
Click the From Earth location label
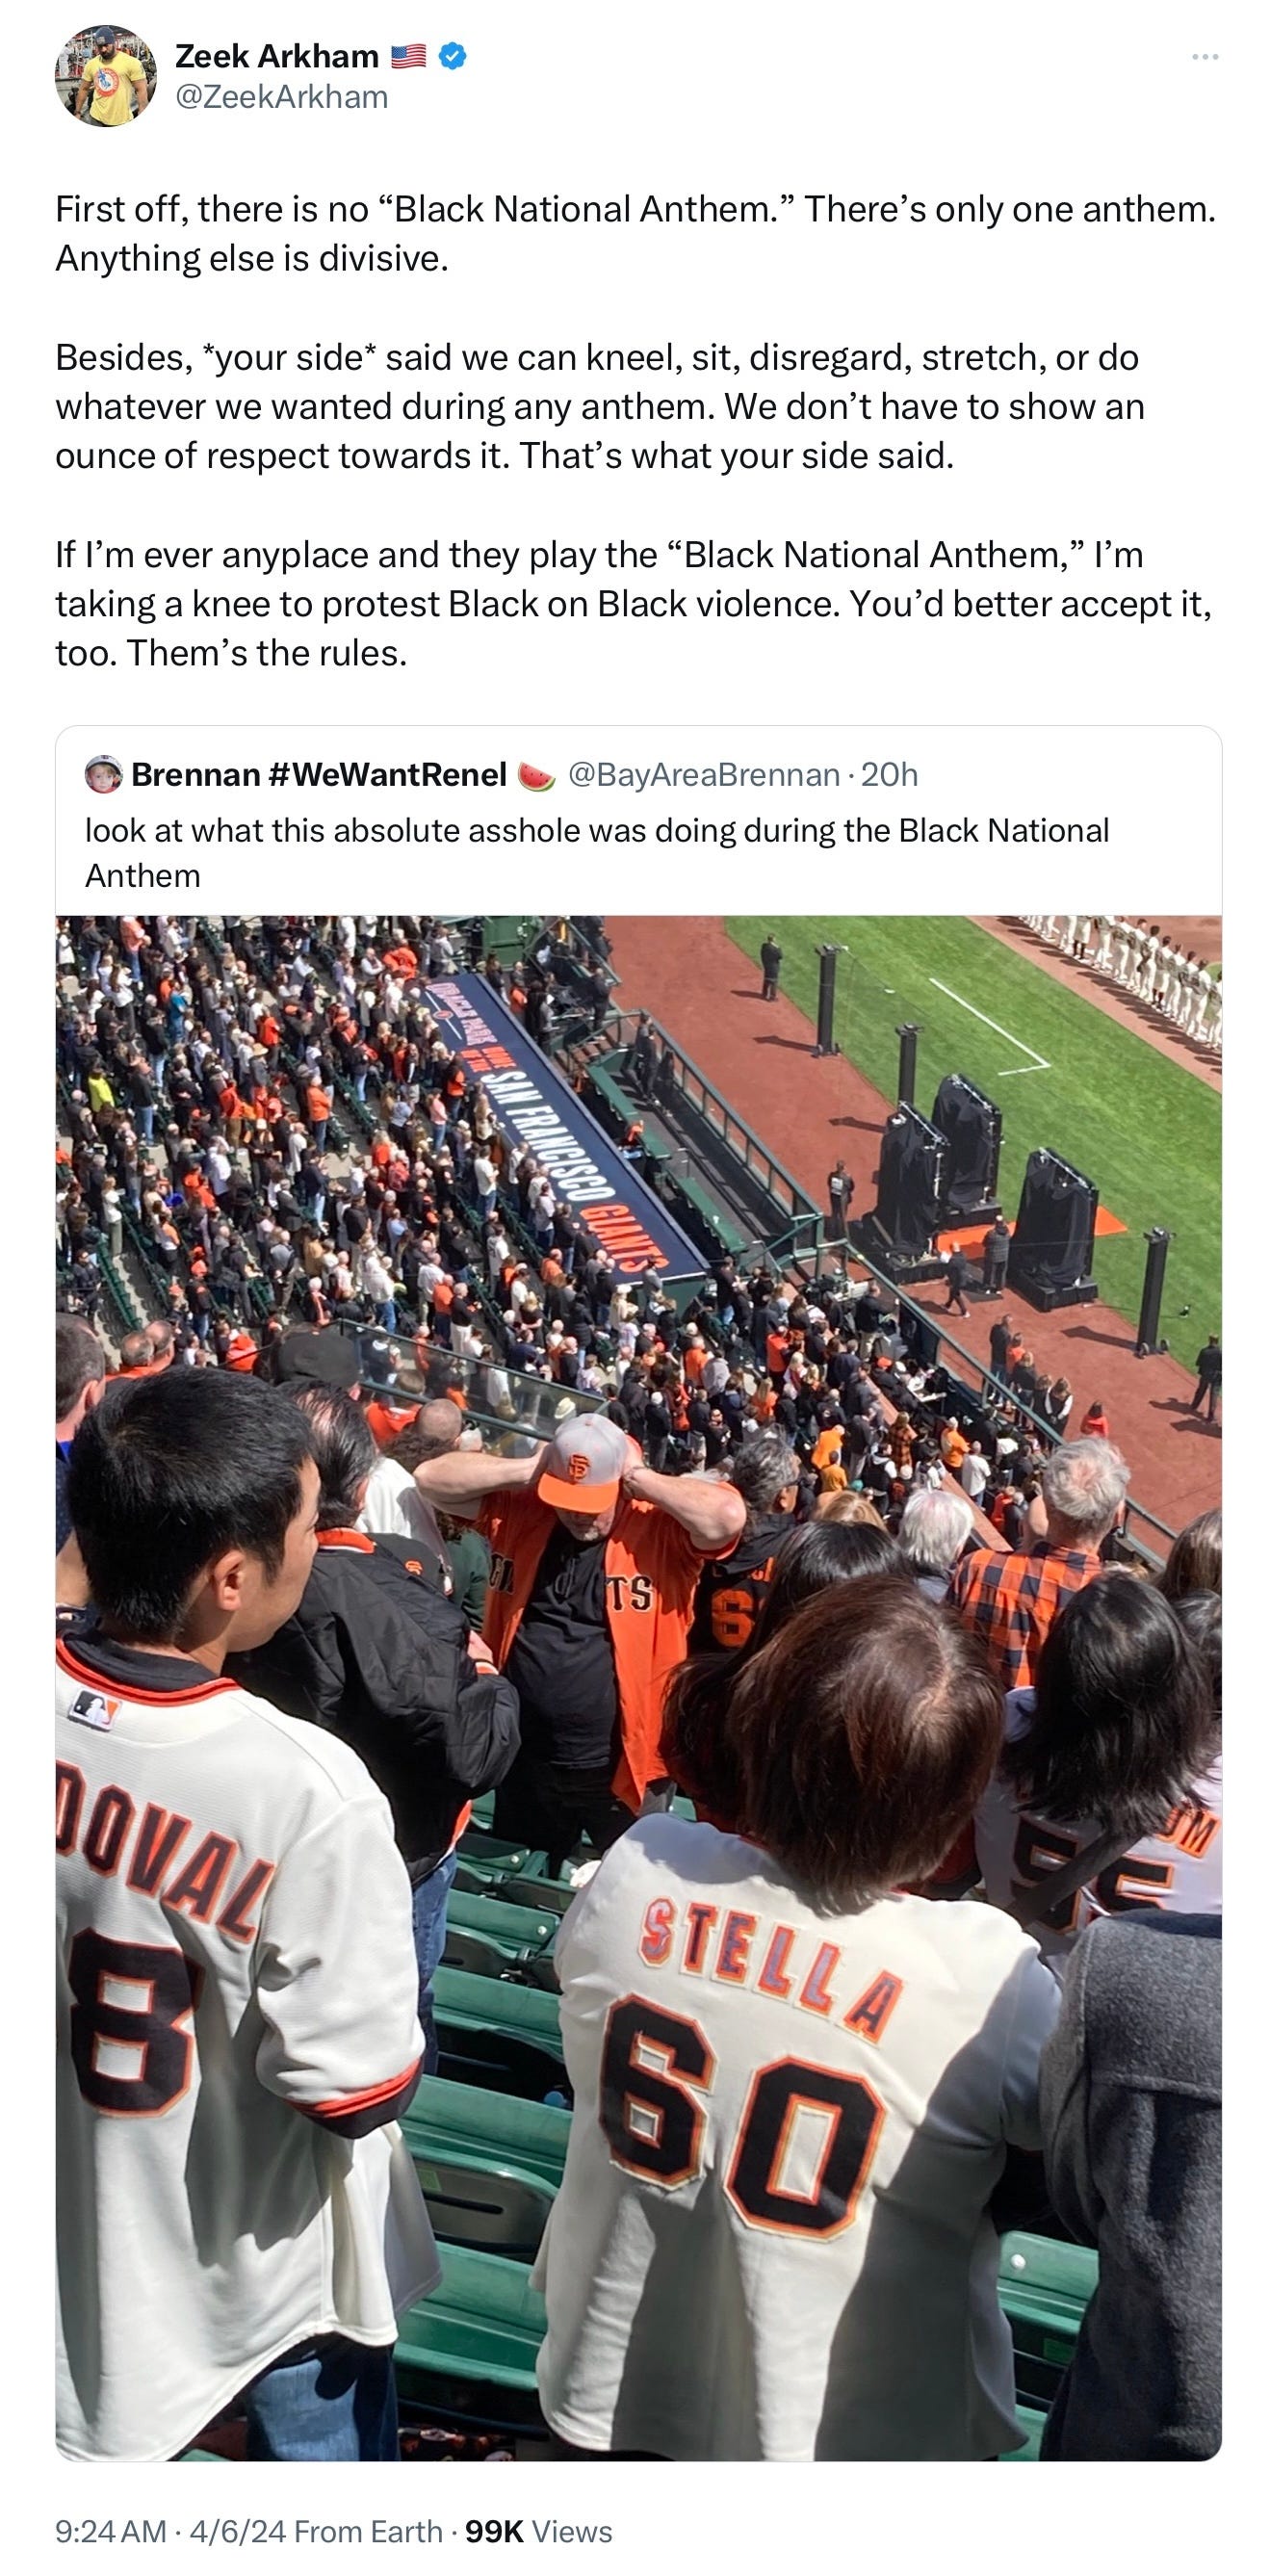(368, 2531)
